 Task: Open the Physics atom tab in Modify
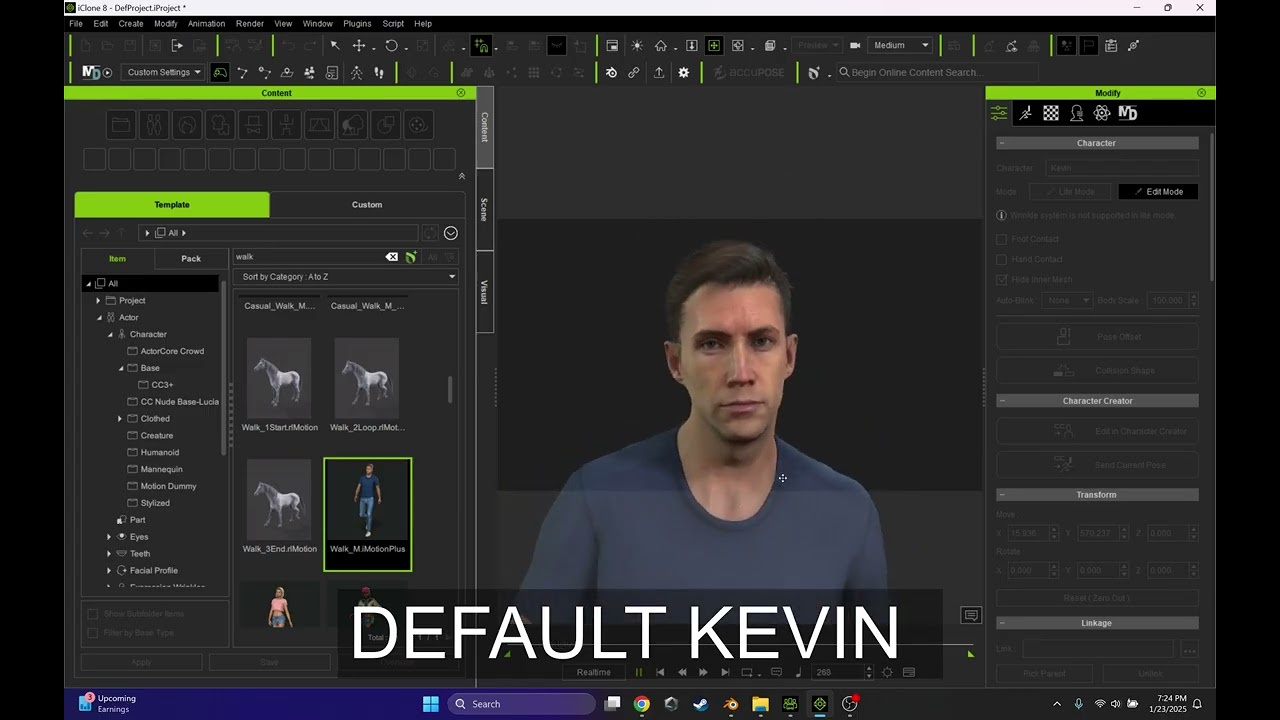pos(1102,113)
